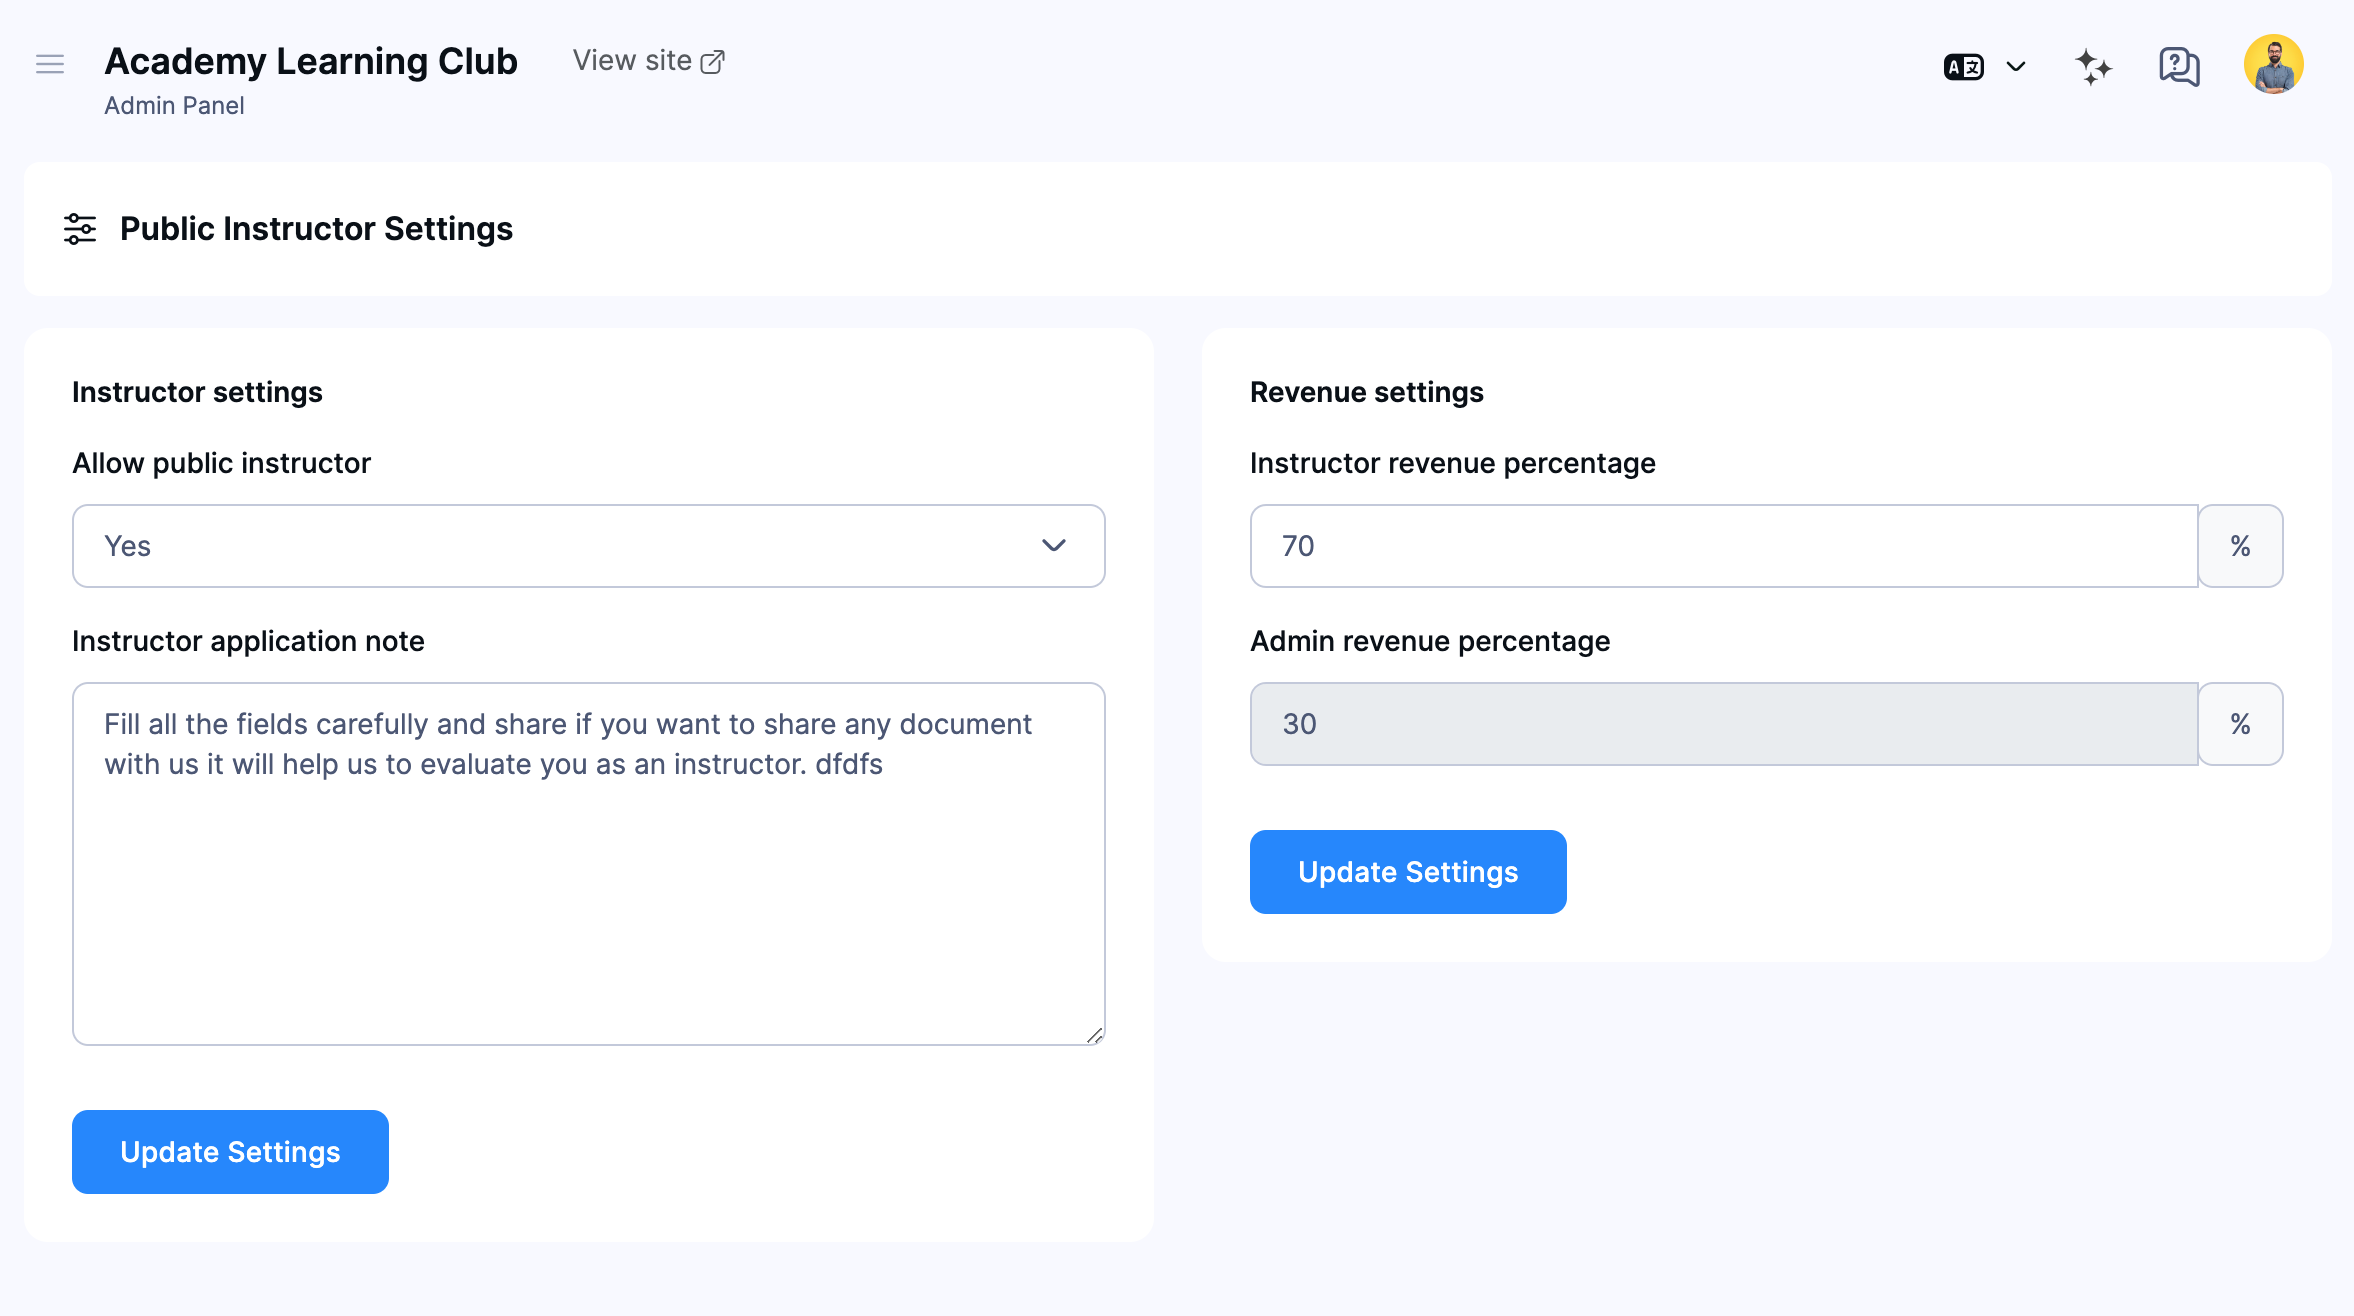
Task: Open the help chat icon
Action: click(x=2177, y=66)
